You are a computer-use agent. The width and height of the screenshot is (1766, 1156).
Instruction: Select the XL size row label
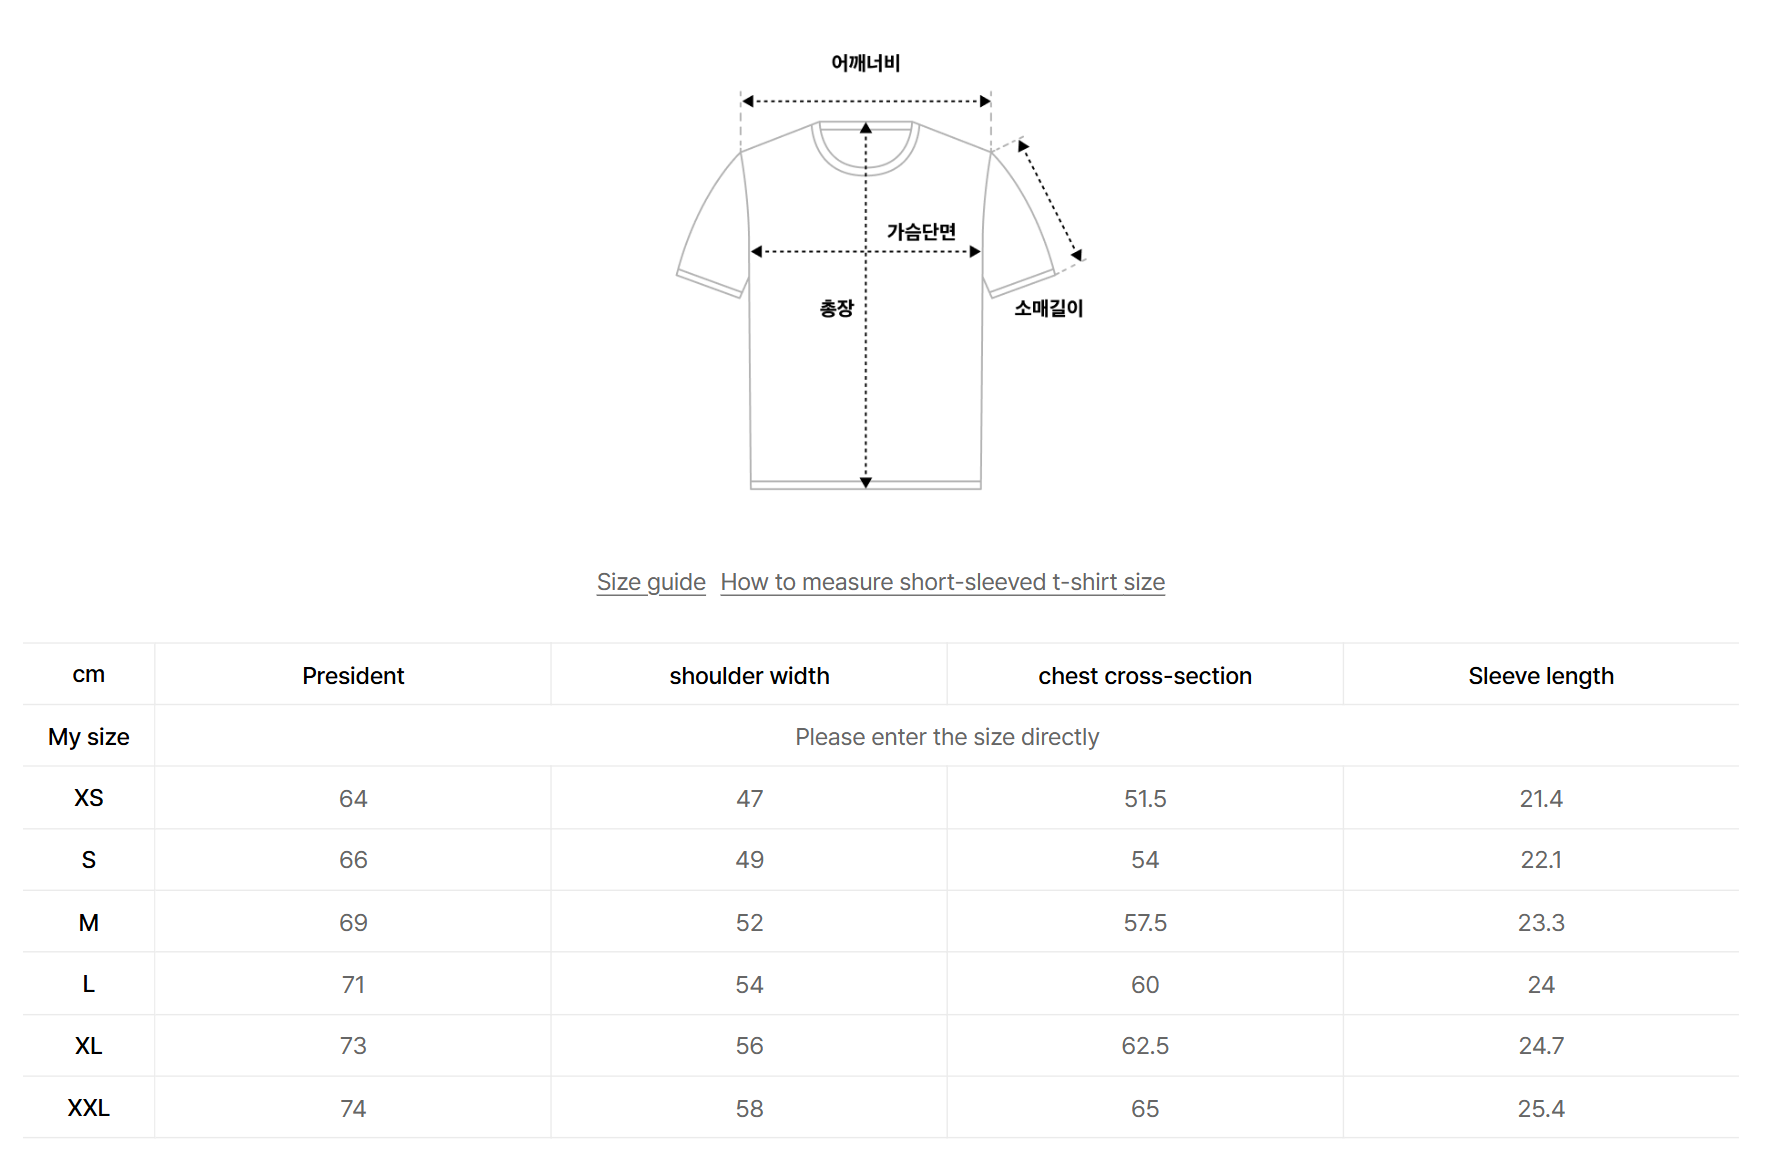(89, 1046)
